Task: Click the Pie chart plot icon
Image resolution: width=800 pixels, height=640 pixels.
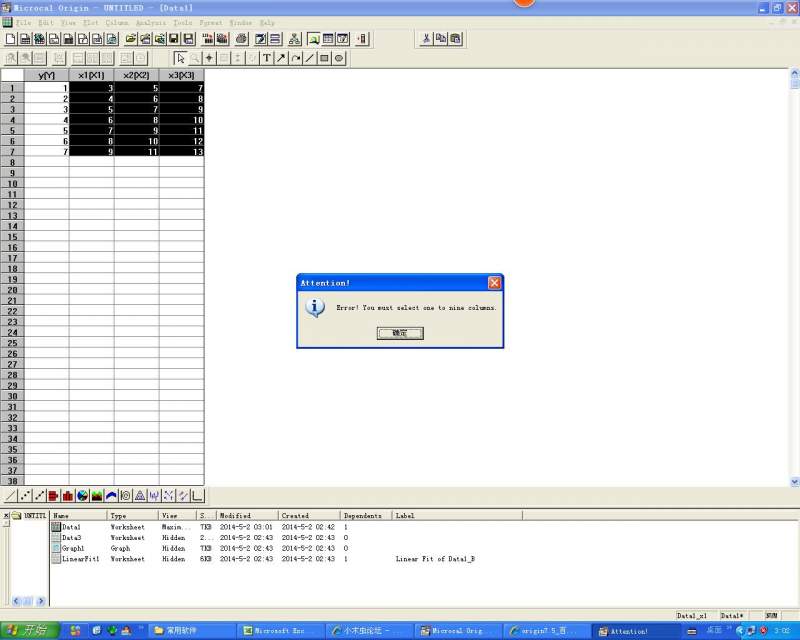Action: click(x=82, y=495)
